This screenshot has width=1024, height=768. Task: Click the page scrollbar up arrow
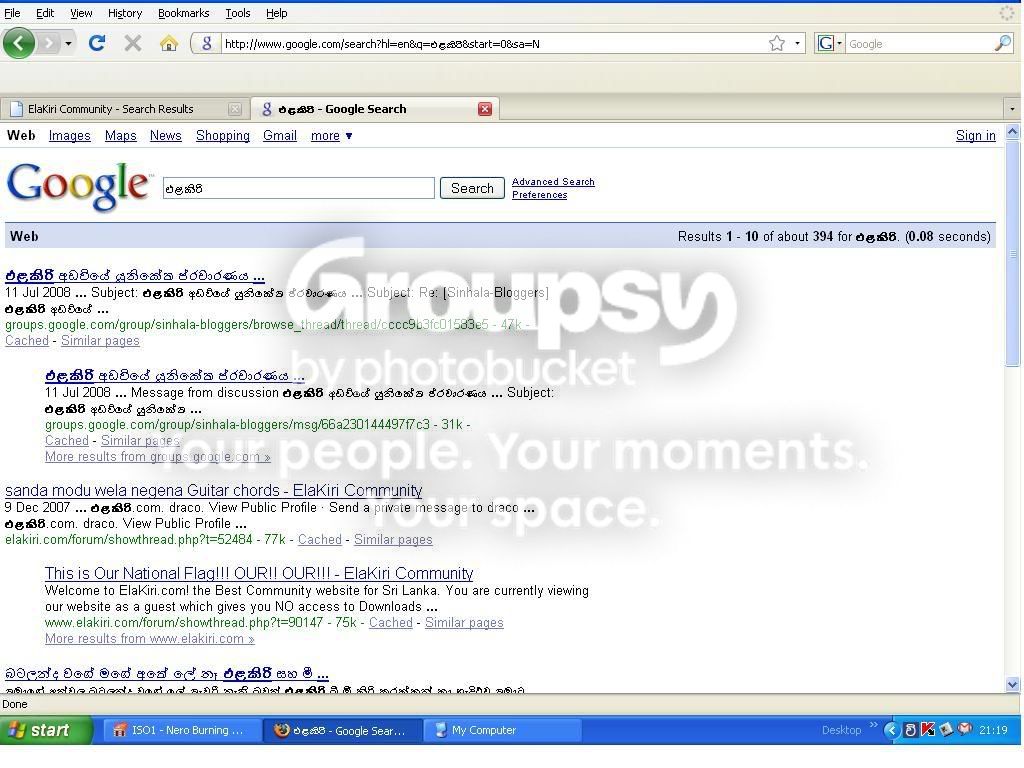(1013, 133)
